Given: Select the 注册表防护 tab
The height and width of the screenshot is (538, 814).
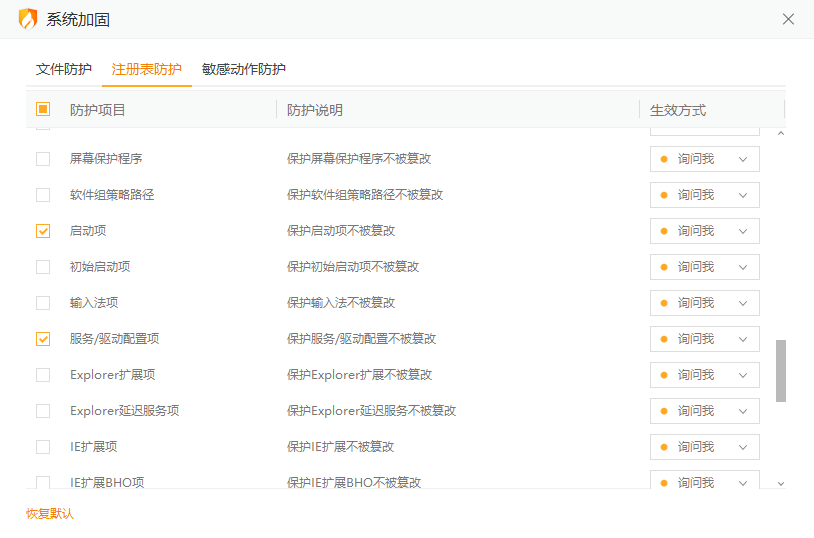Looking at the screenshot, I should 146,69.
